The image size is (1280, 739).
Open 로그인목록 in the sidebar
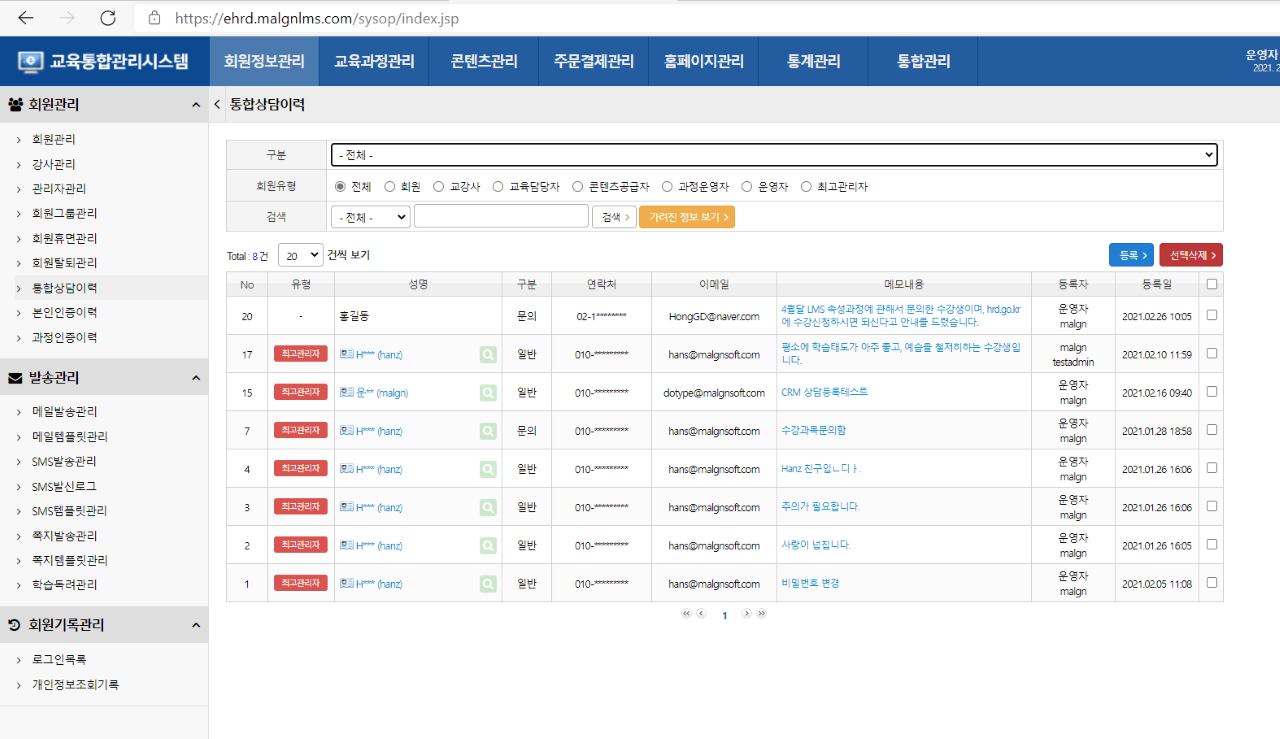pos(59,660)
